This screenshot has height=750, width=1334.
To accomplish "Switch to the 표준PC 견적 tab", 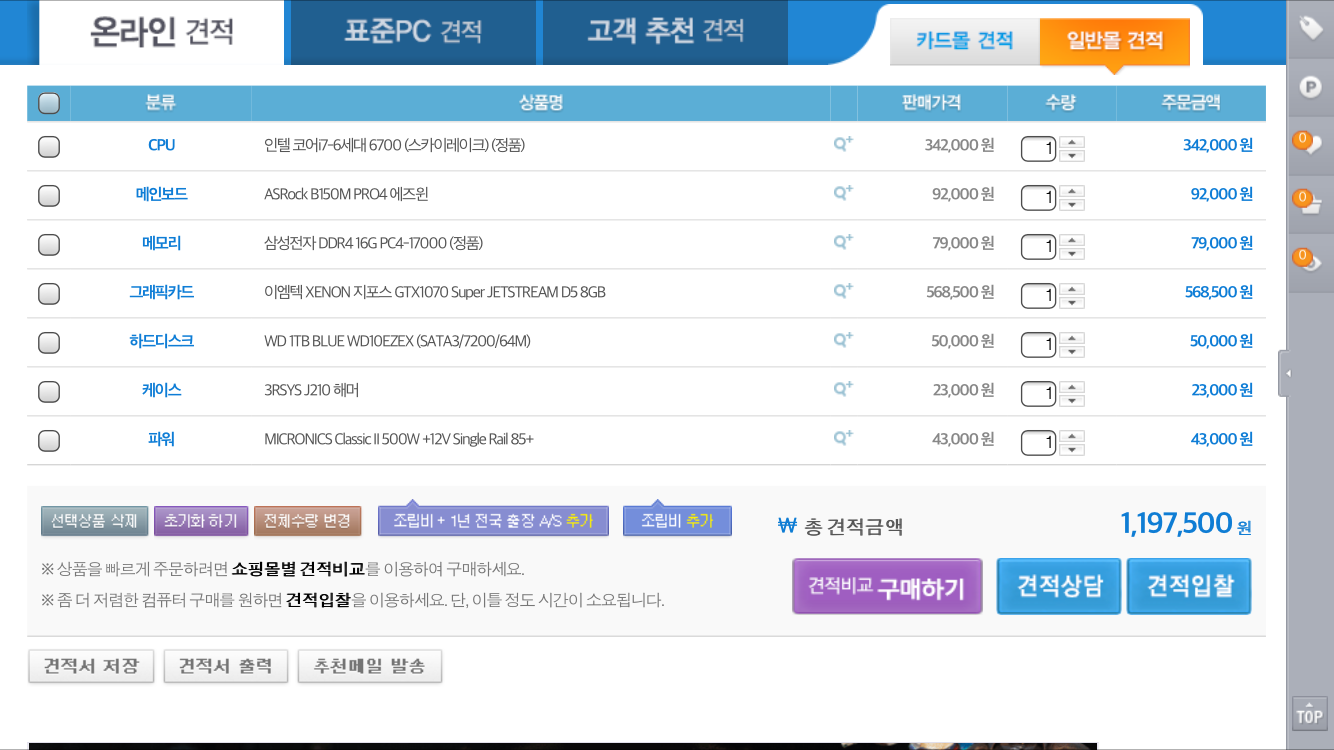I will point(413,32).
